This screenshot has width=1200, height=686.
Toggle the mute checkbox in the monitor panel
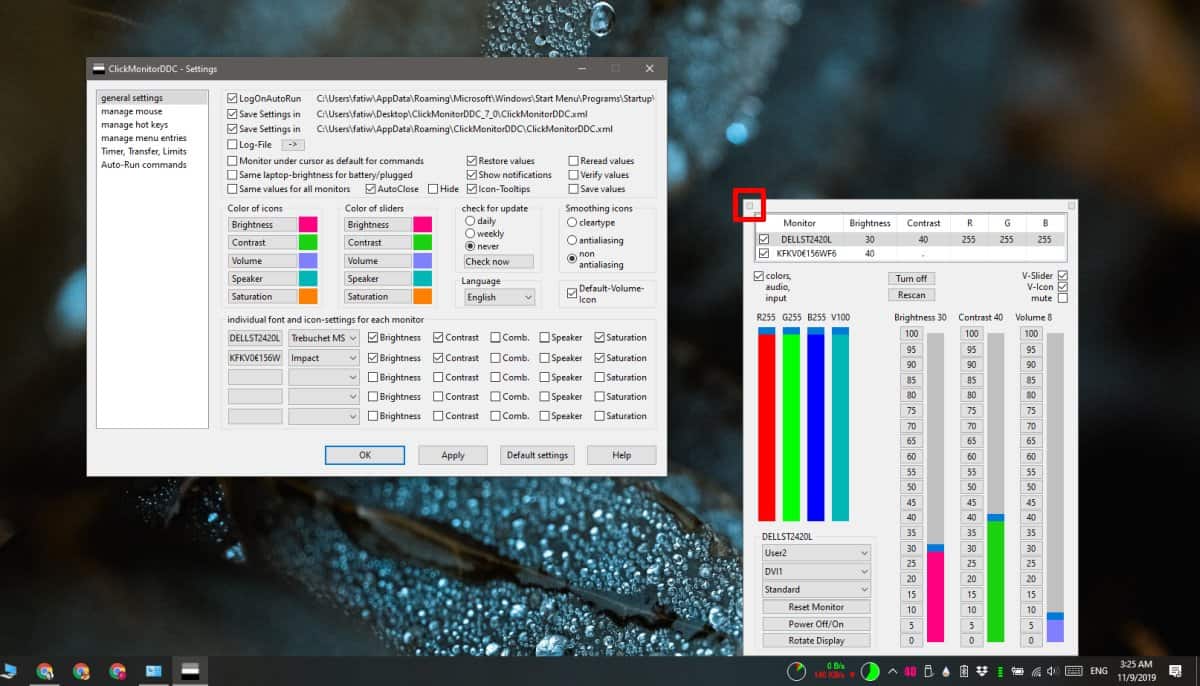[1064, 297]
